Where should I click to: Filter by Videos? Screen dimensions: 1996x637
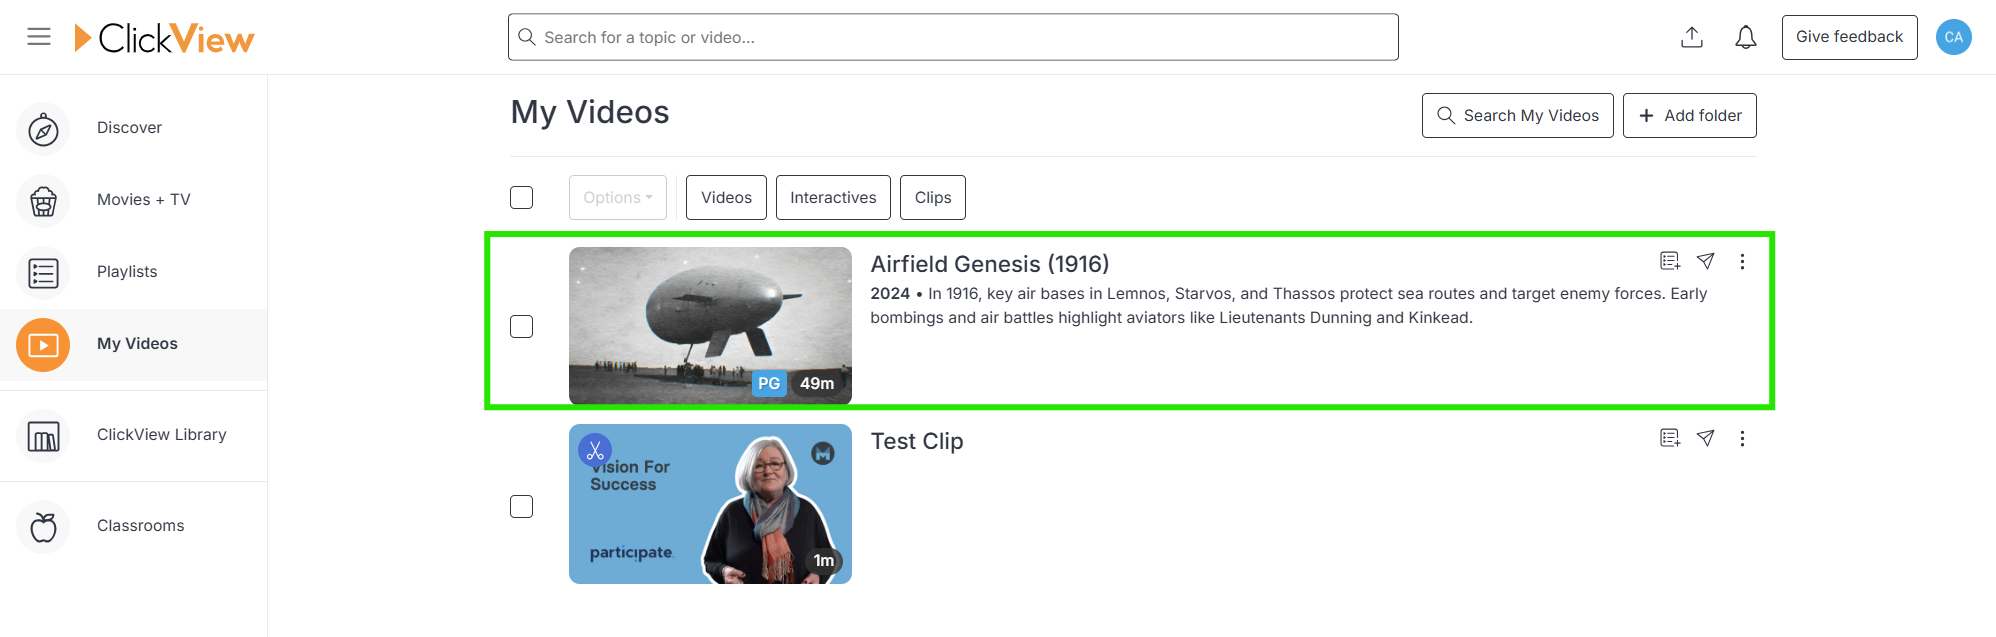pos(726,197)
